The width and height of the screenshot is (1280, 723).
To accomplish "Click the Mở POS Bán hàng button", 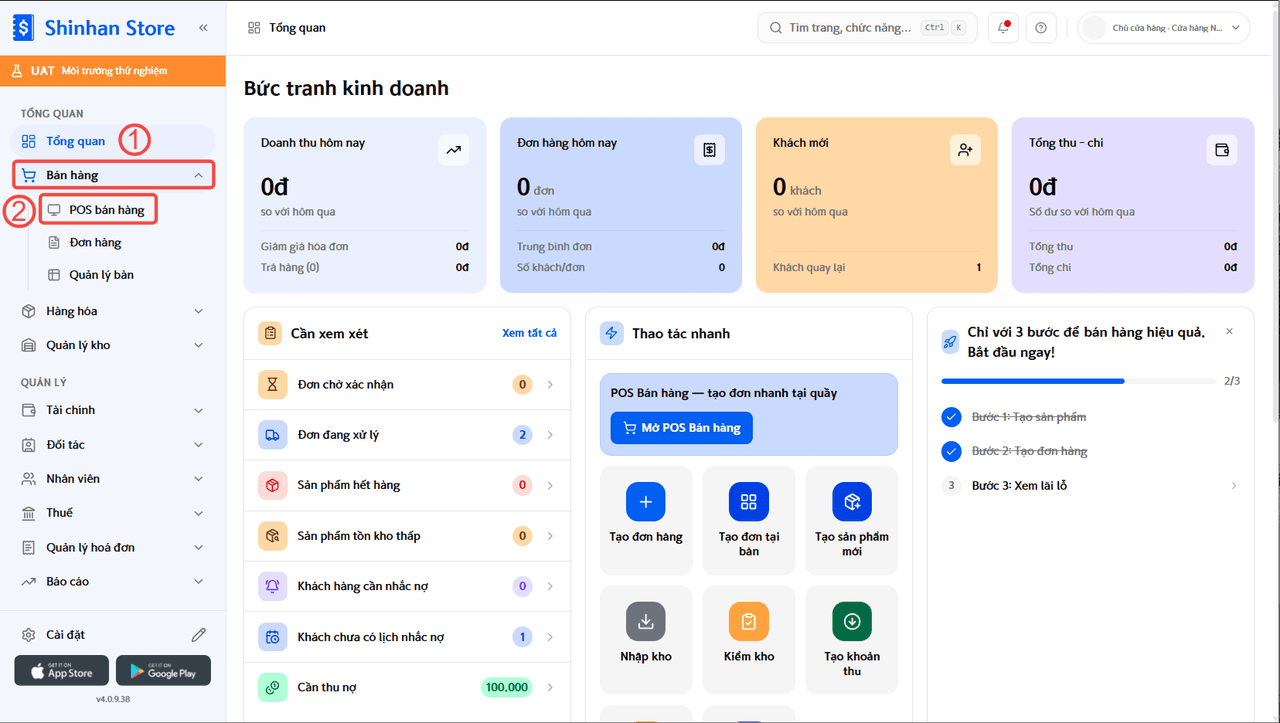I will 682,428.
